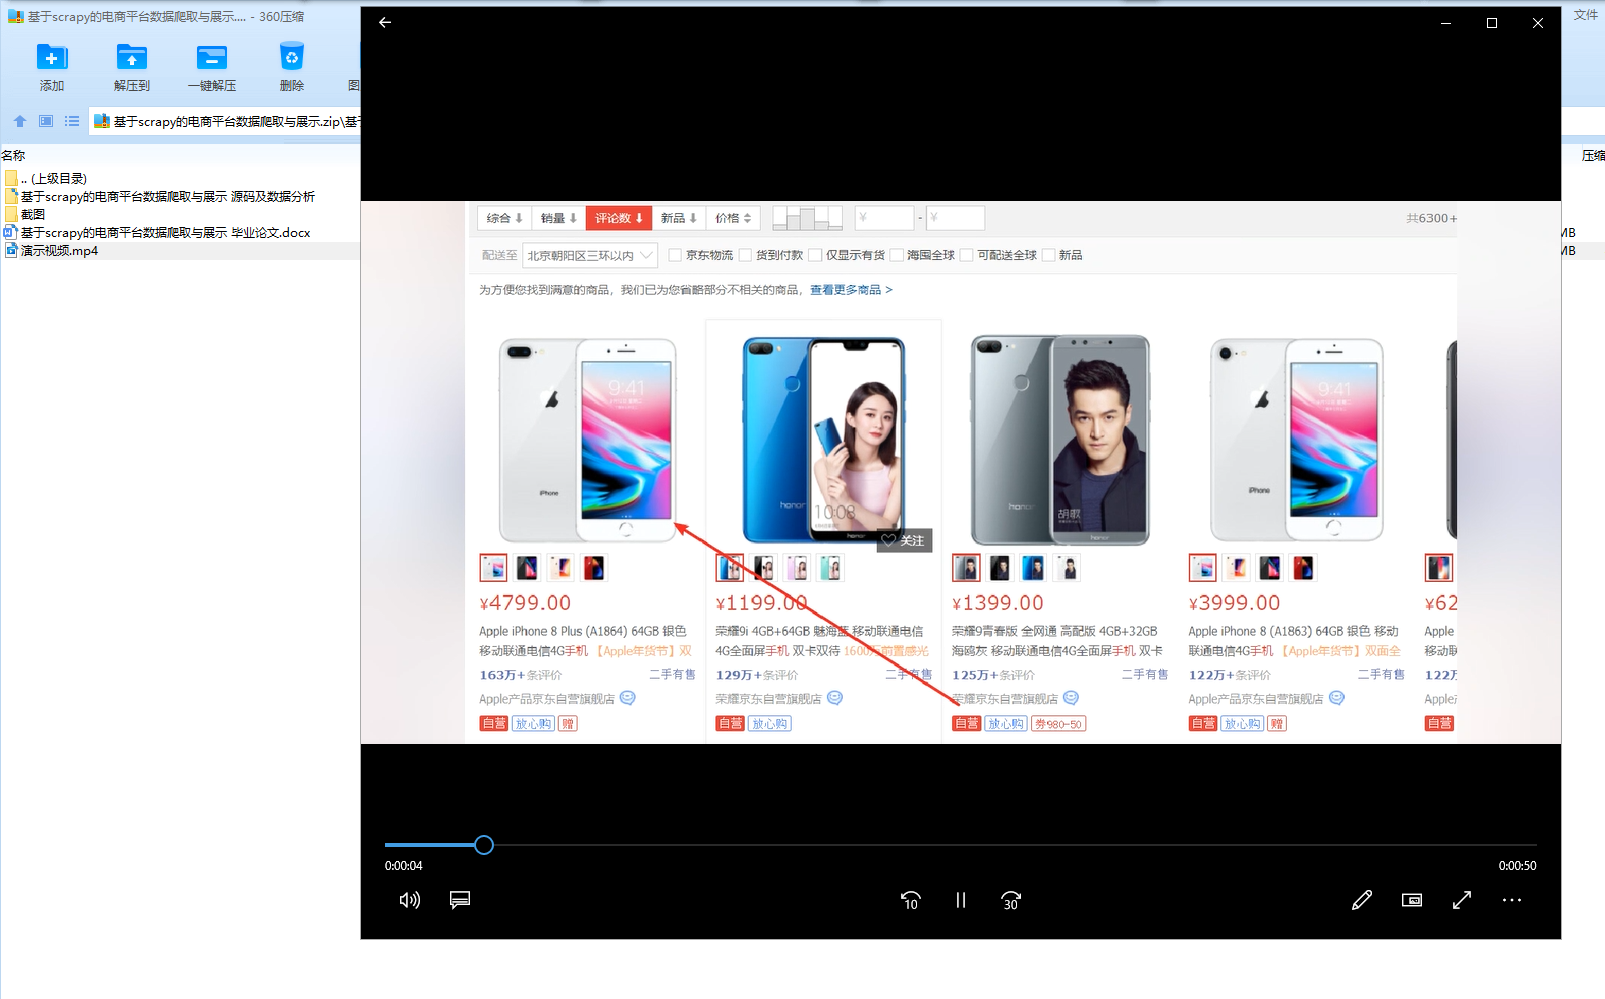Open the subtitles and captions icon
1605x999 pixels.
(460, 900)
